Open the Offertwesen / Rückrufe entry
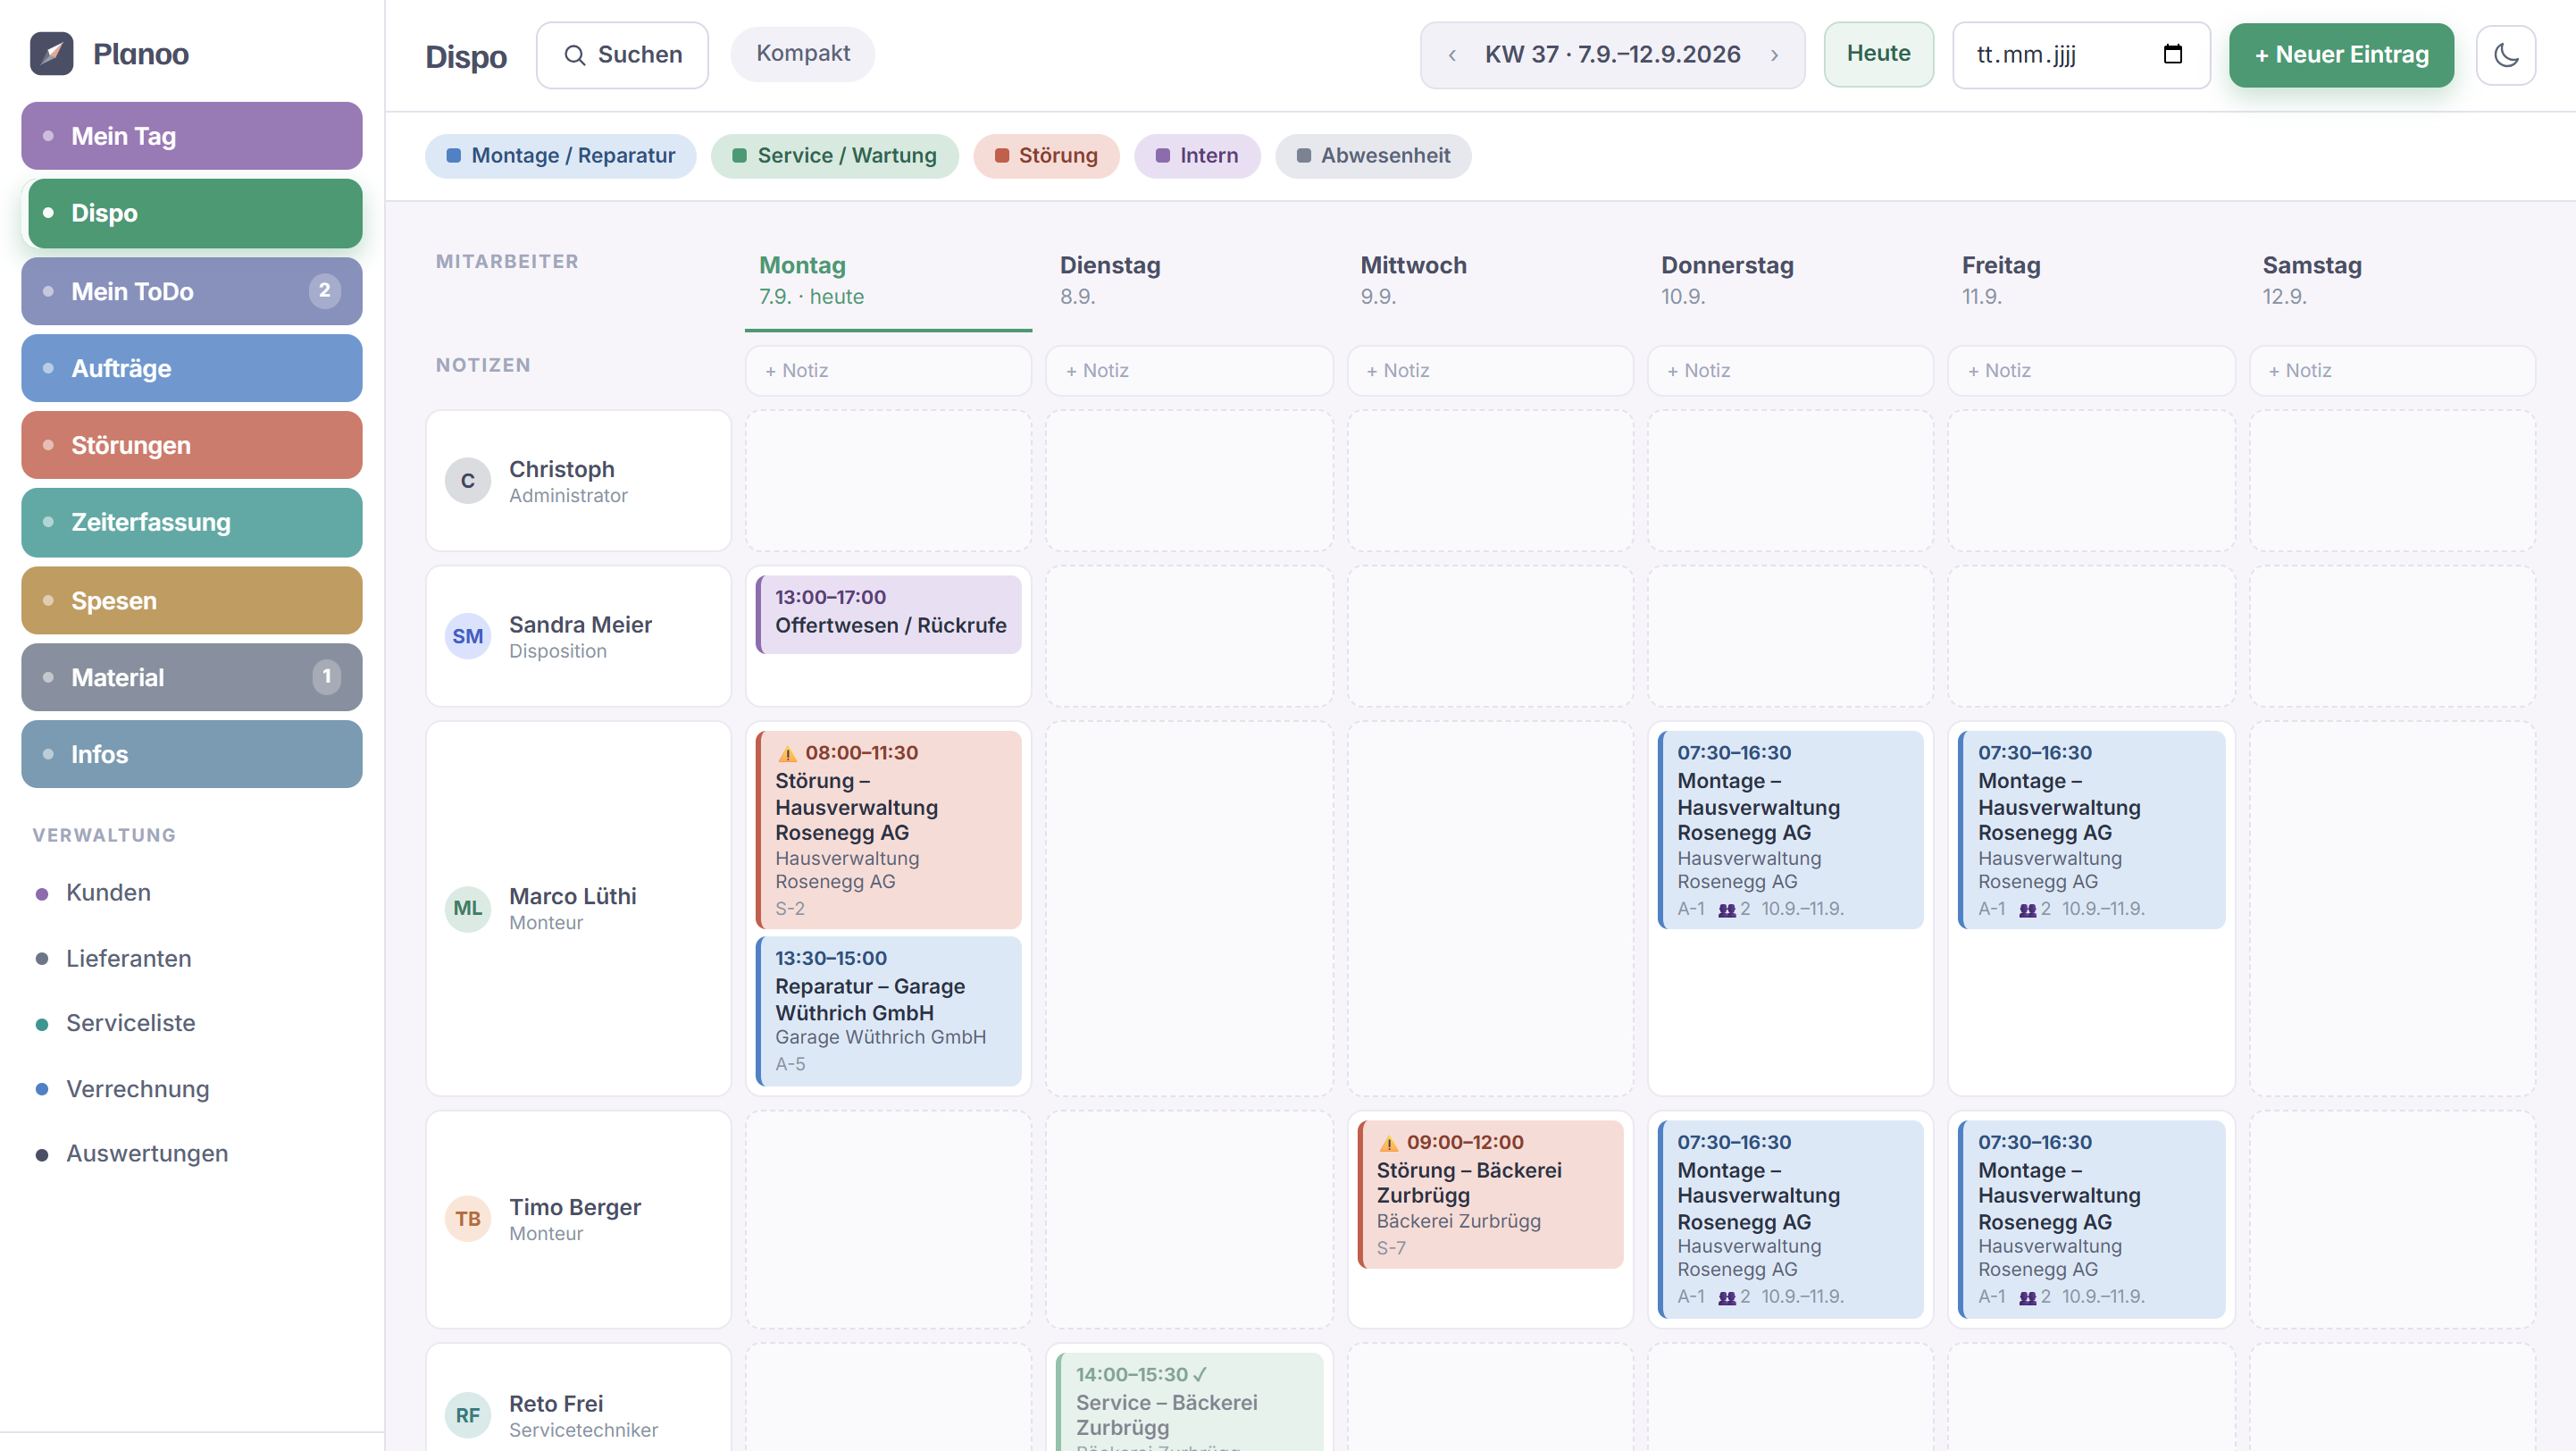Image resolution: width=2576 pixels, height=1451 pixels. 889,614
